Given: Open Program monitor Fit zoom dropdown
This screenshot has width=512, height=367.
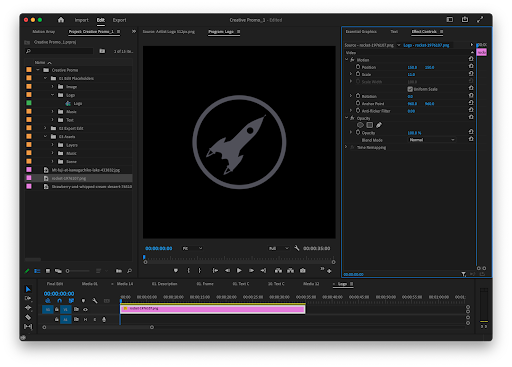Looking at the screenshot, I should [x=192, y=248].
